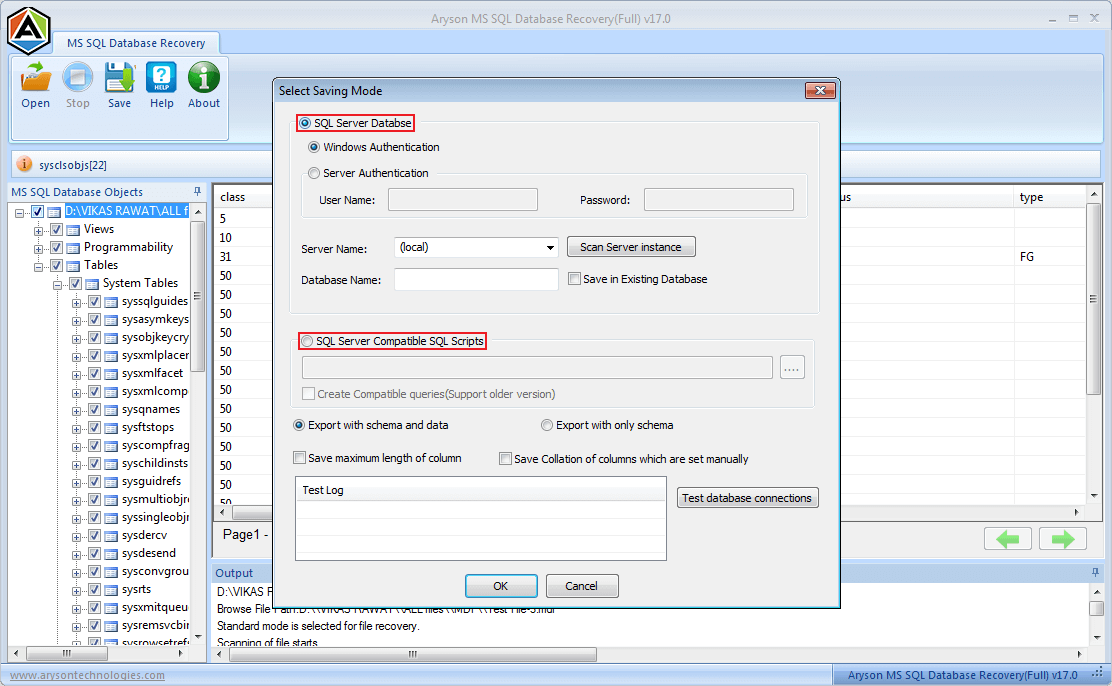Switch to the MS SQL Database Recovery tab
1112x686 pixels.
(137, 43)
